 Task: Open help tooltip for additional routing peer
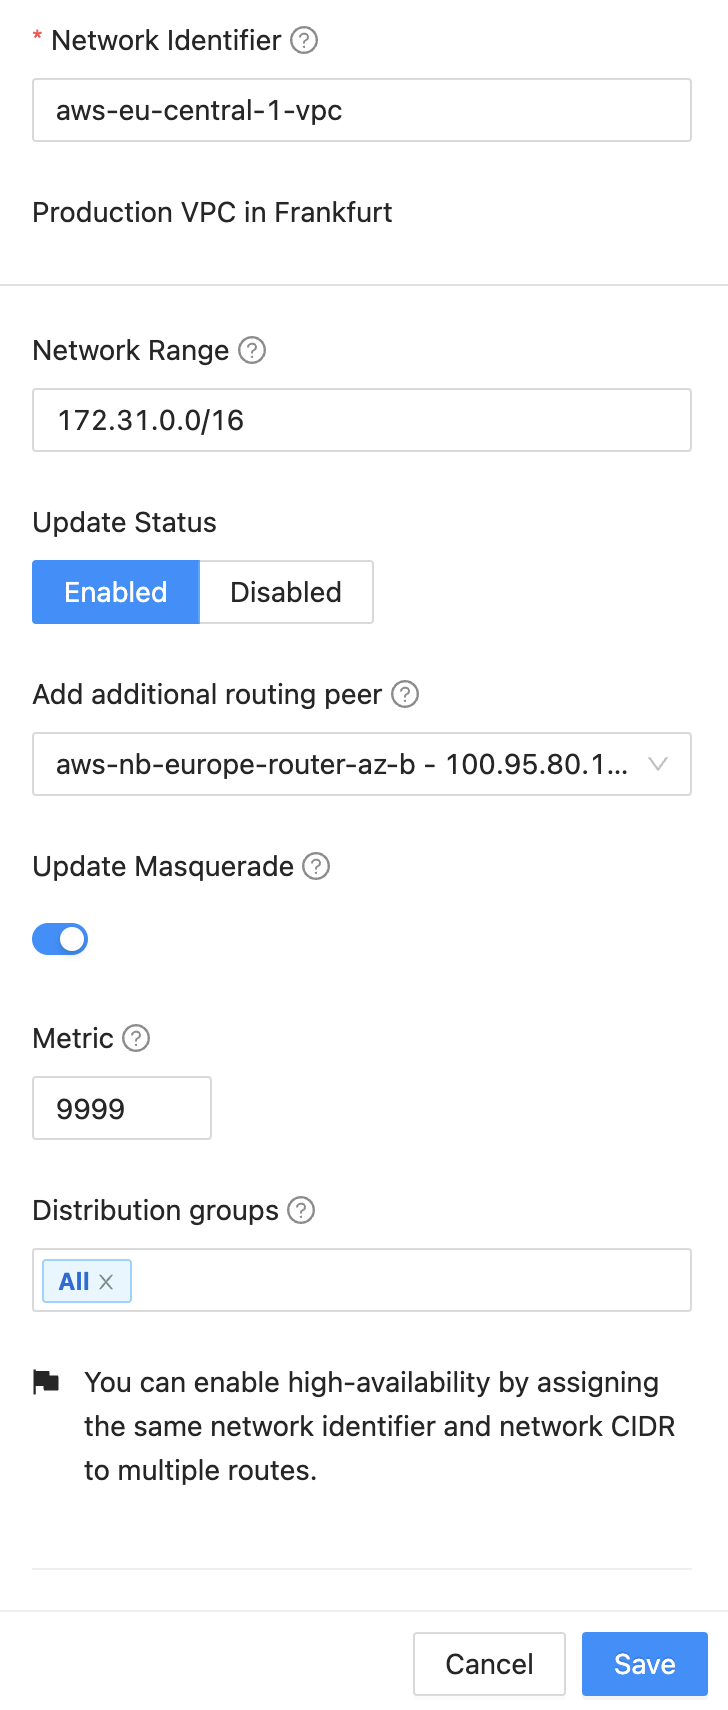(405, 694)
